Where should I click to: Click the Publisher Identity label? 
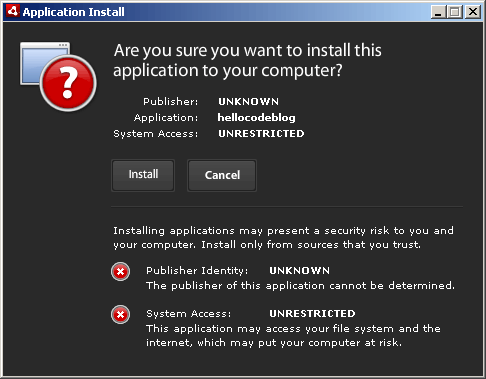click(197, 271)
